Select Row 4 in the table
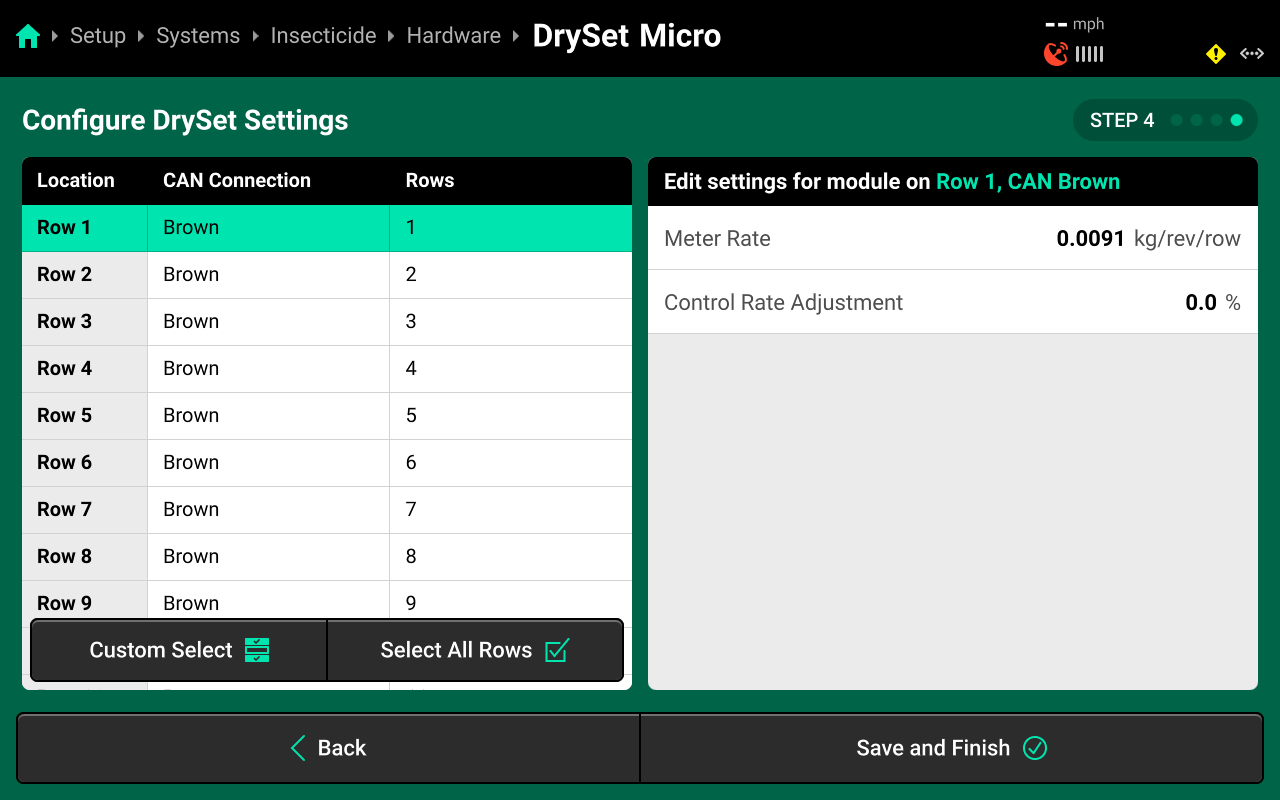 [327, 369]
